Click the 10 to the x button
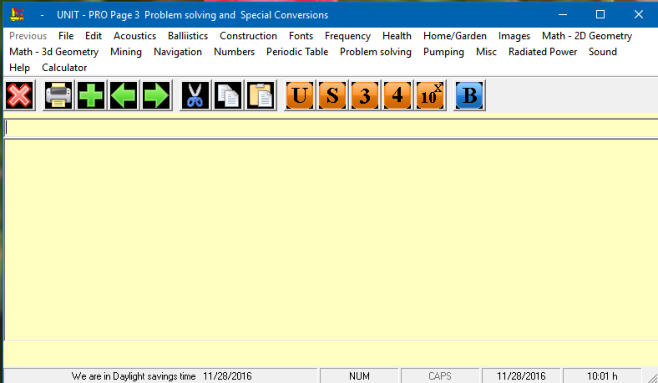Image resolution: width=658 pixels, height=383 pixels. tap(430, 95)
